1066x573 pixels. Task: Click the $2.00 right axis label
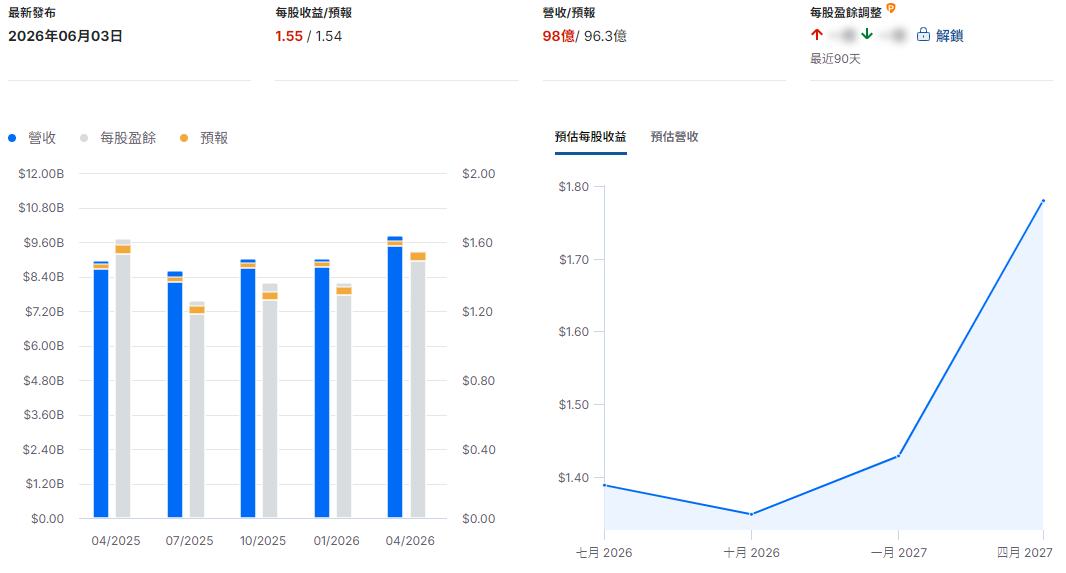point(479,174)
